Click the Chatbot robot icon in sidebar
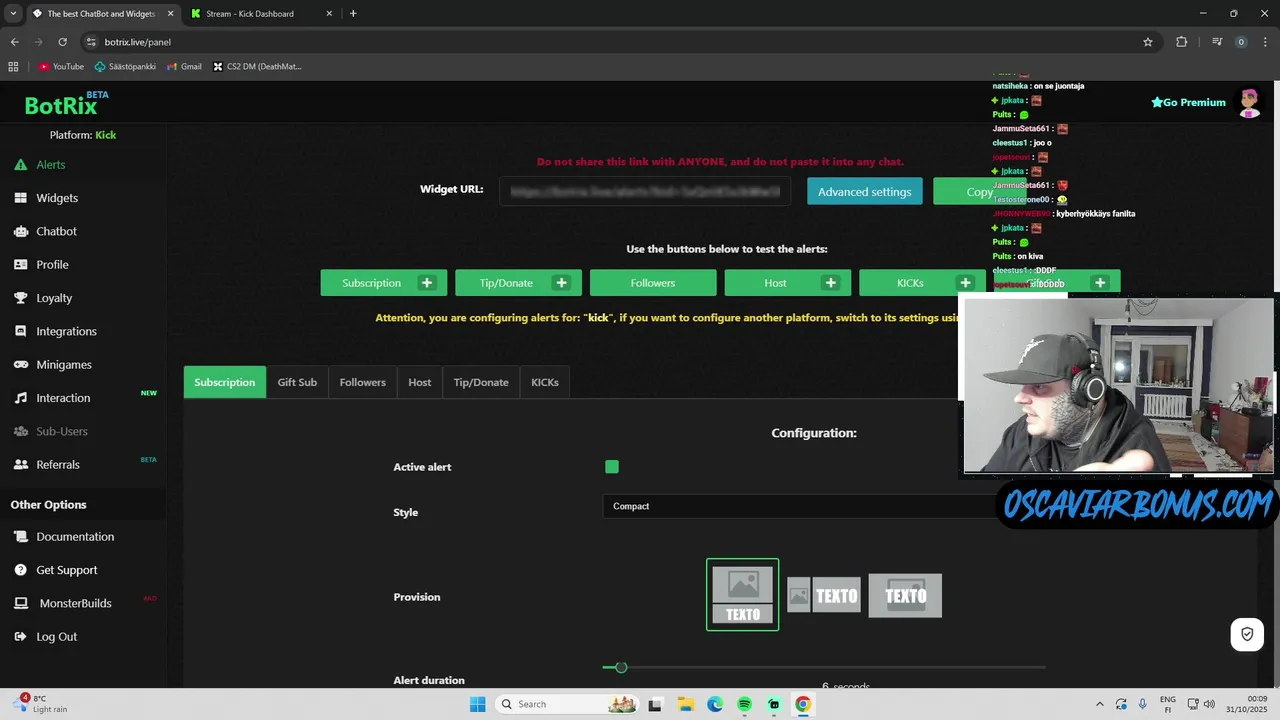Viewport: 1280px width, 720px height. pos(20,231)
